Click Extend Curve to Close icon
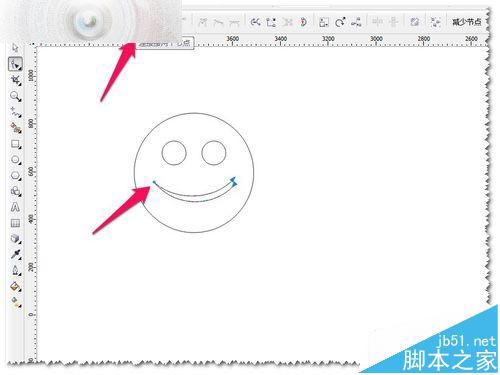Viewport: 500px width, 375px height. 271,22
